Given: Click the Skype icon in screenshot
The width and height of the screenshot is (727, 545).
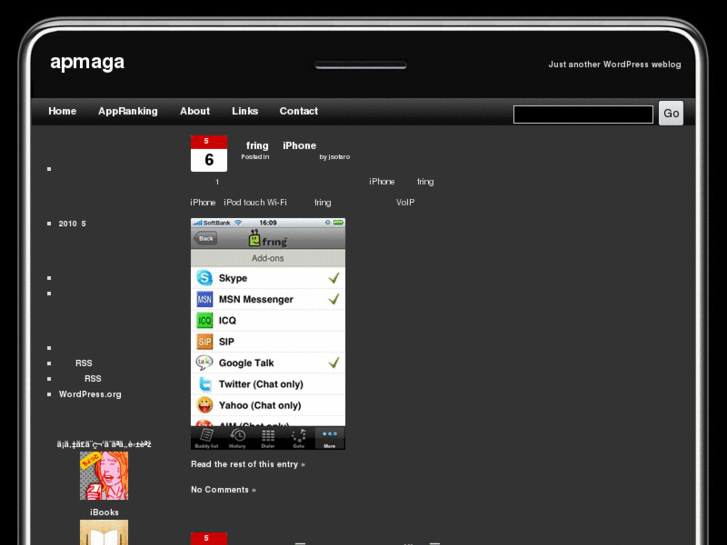Looking at the screenshot, I should 204,278.
